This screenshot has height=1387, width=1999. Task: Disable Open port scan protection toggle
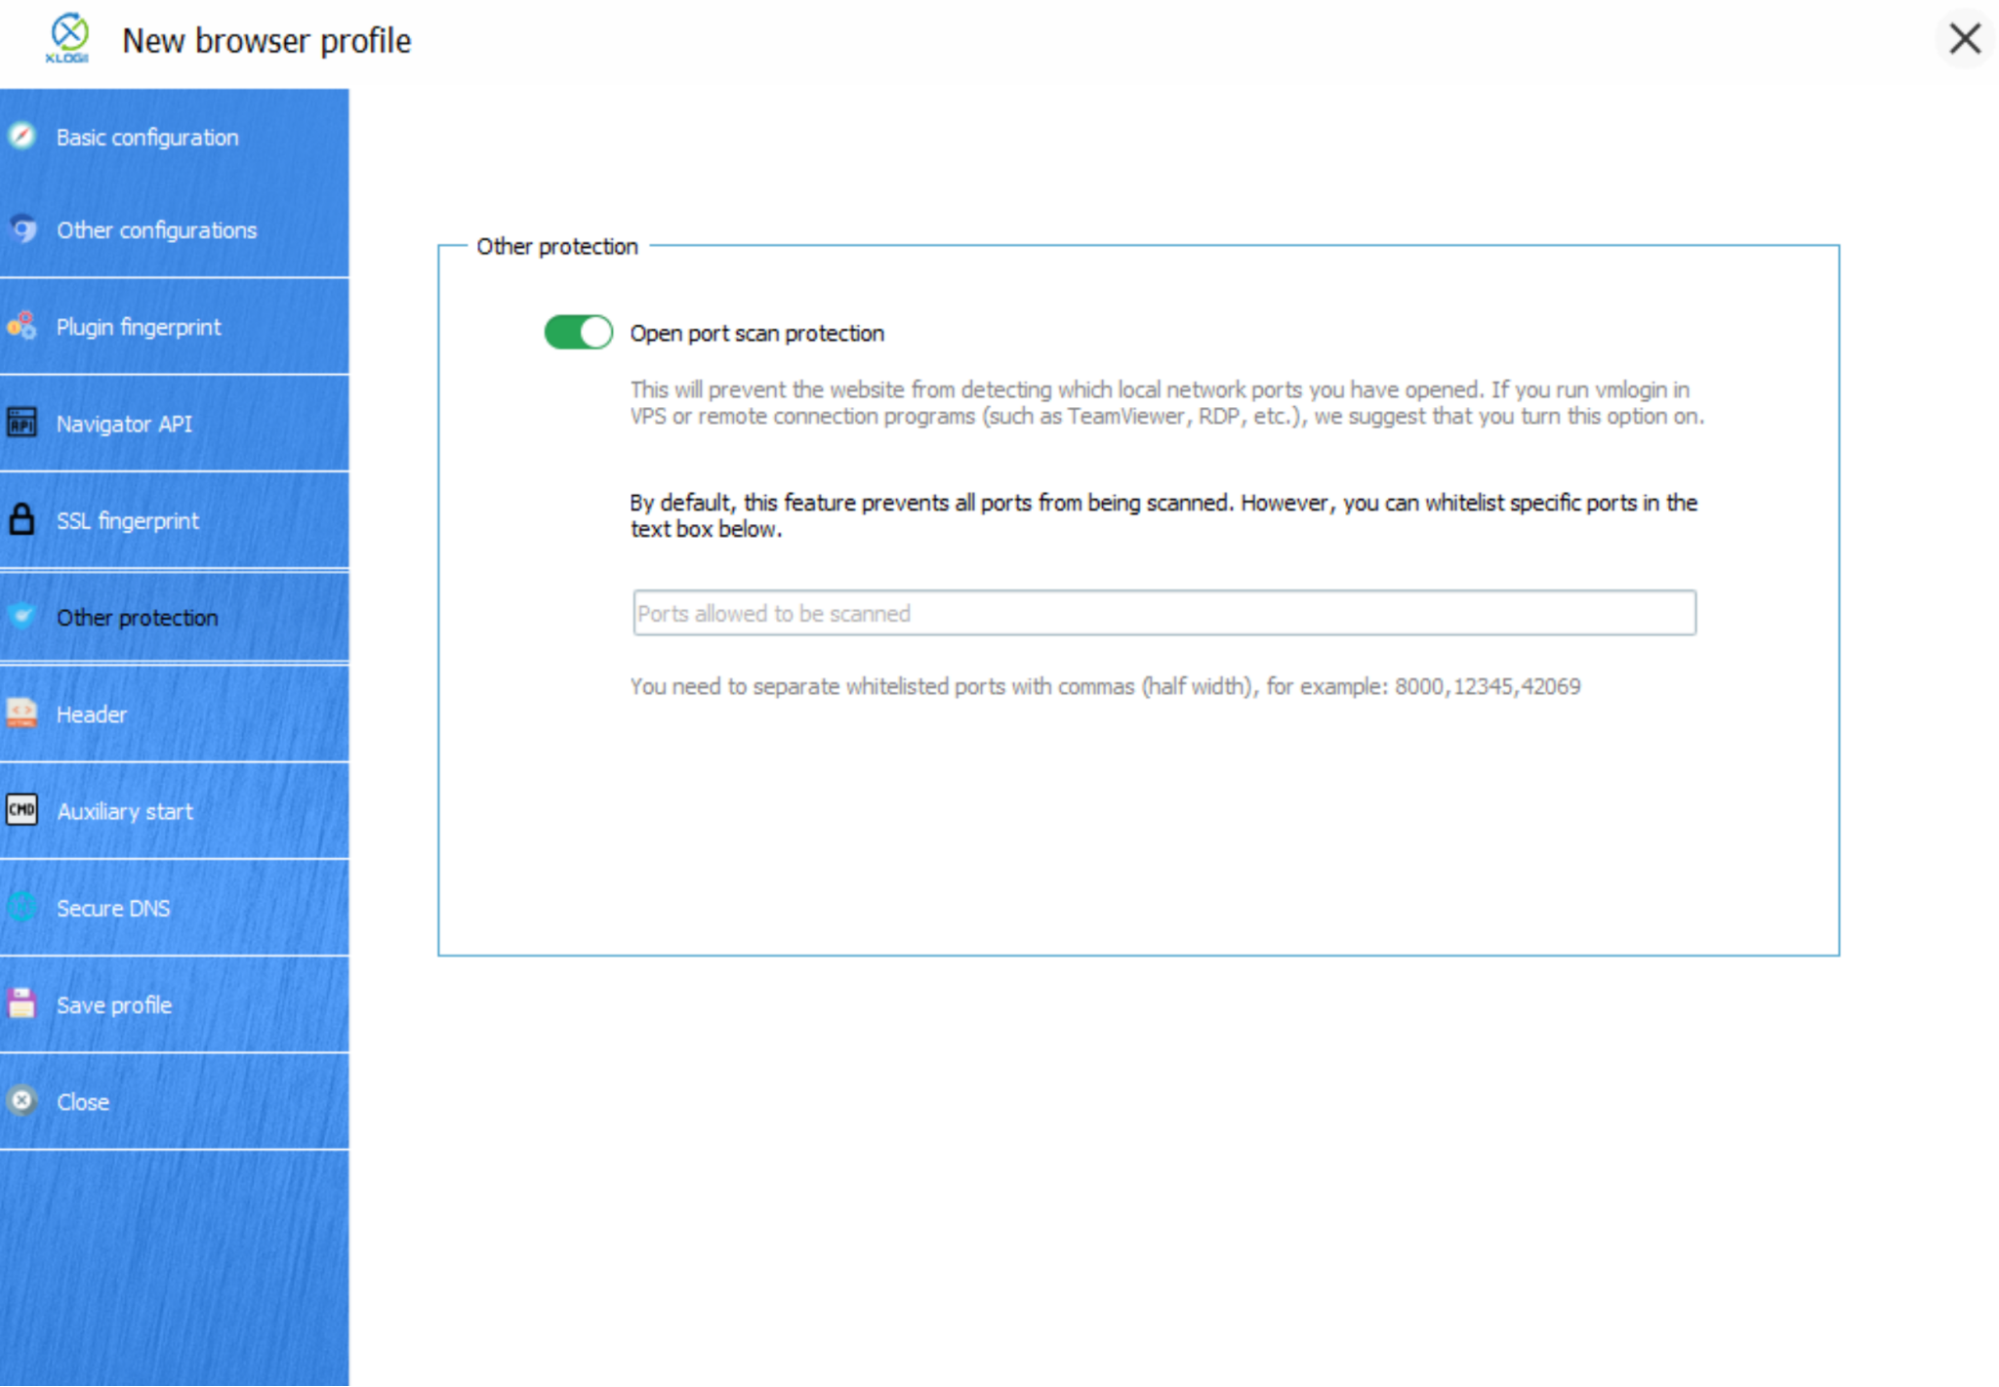tap(578, 332)
